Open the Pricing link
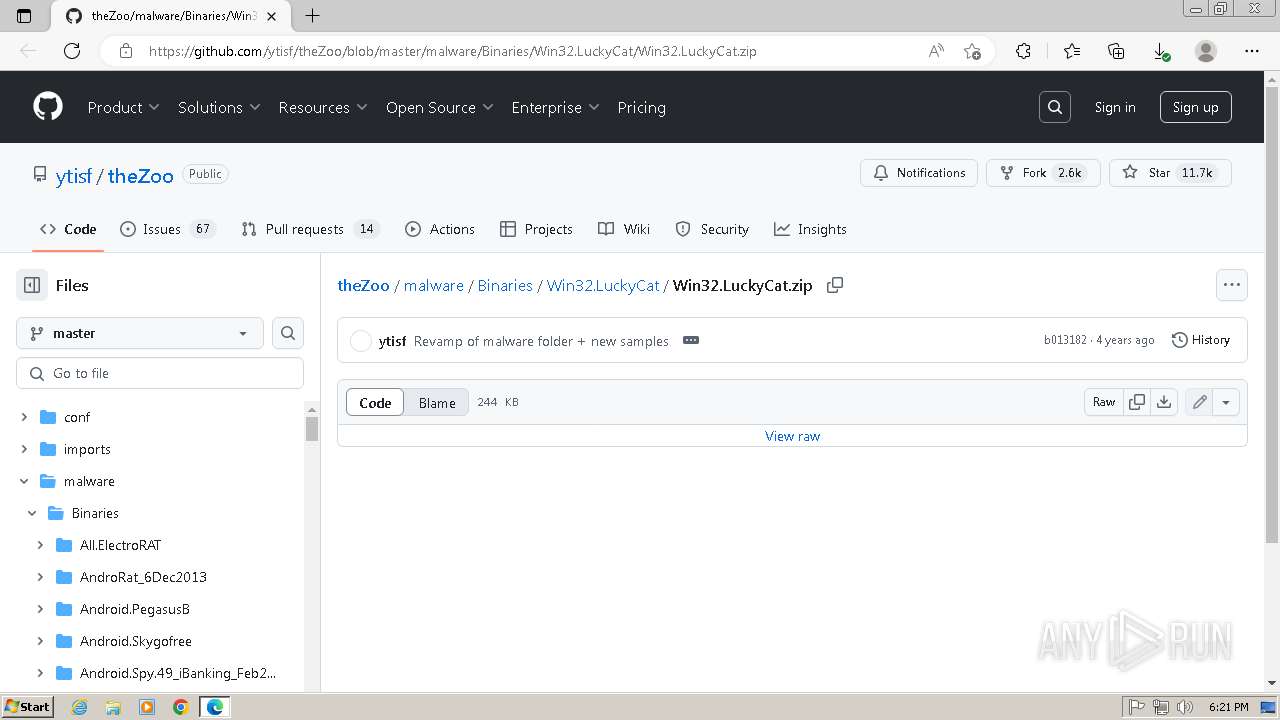 tap(641, 107)
